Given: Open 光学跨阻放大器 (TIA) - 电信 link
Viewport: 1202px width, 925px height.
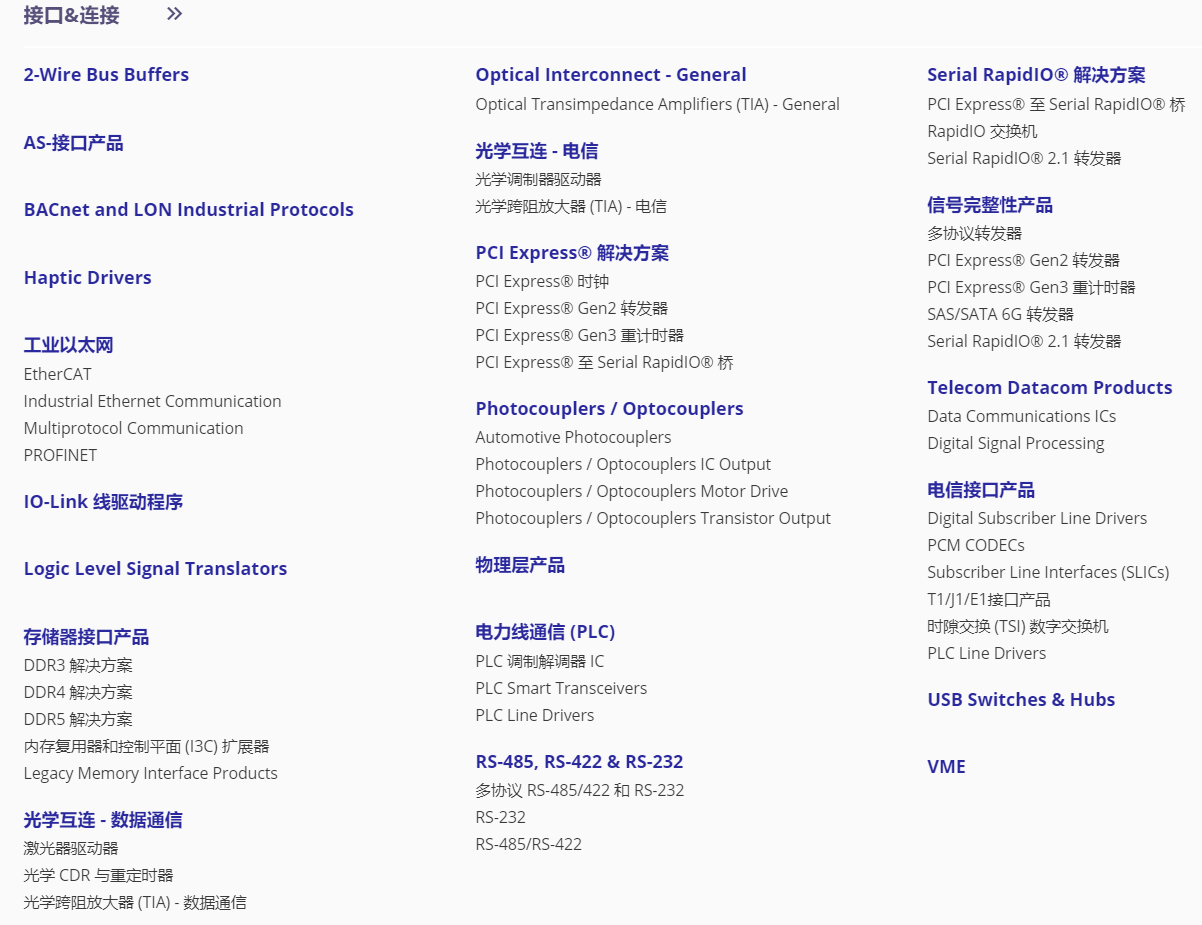Looking at the screenshot, I should point(571,207).
